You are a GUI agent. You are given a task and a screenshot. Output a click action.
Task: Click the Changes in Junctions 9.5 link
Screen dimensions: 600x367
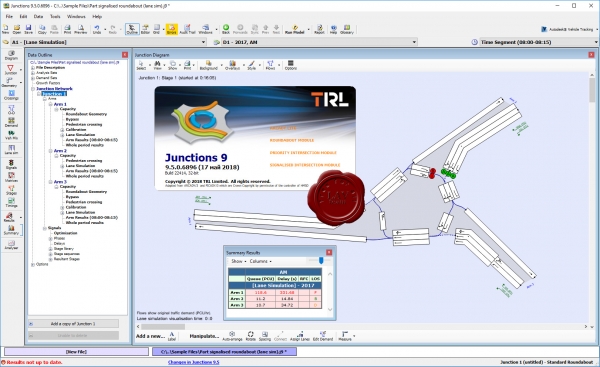[194, 362]
